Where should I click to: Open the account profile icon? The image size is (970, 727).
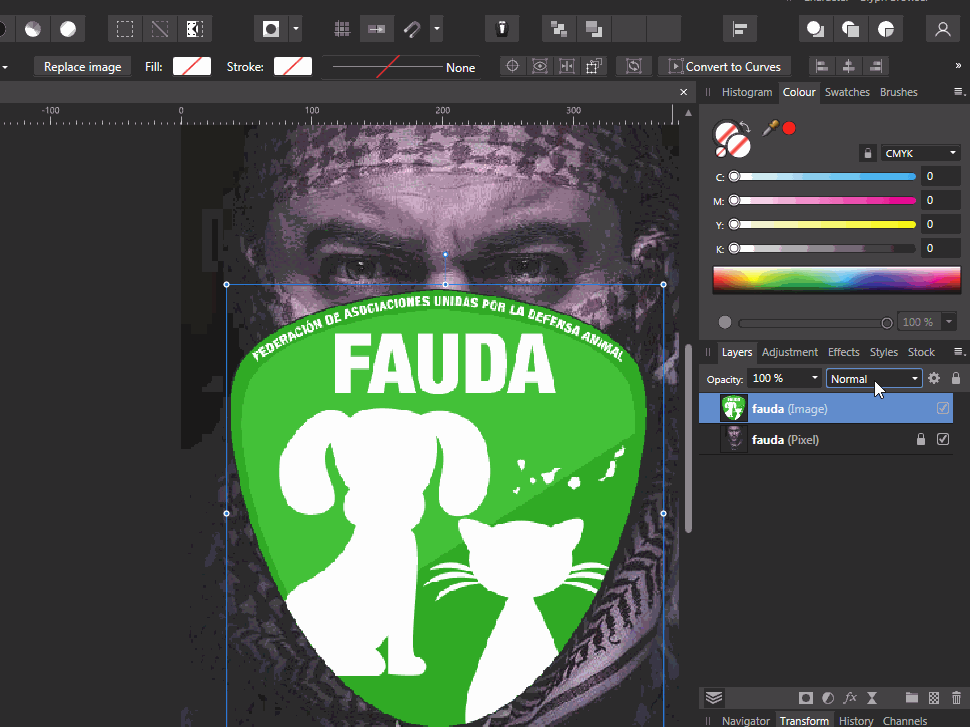pos(943,29)
